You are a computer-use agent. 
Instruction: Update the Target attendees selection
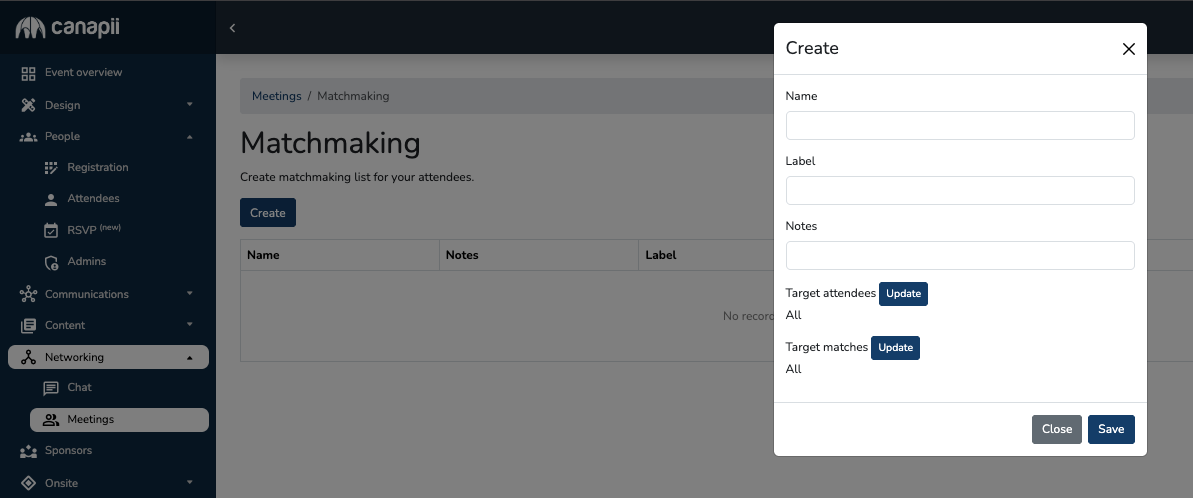903,294
